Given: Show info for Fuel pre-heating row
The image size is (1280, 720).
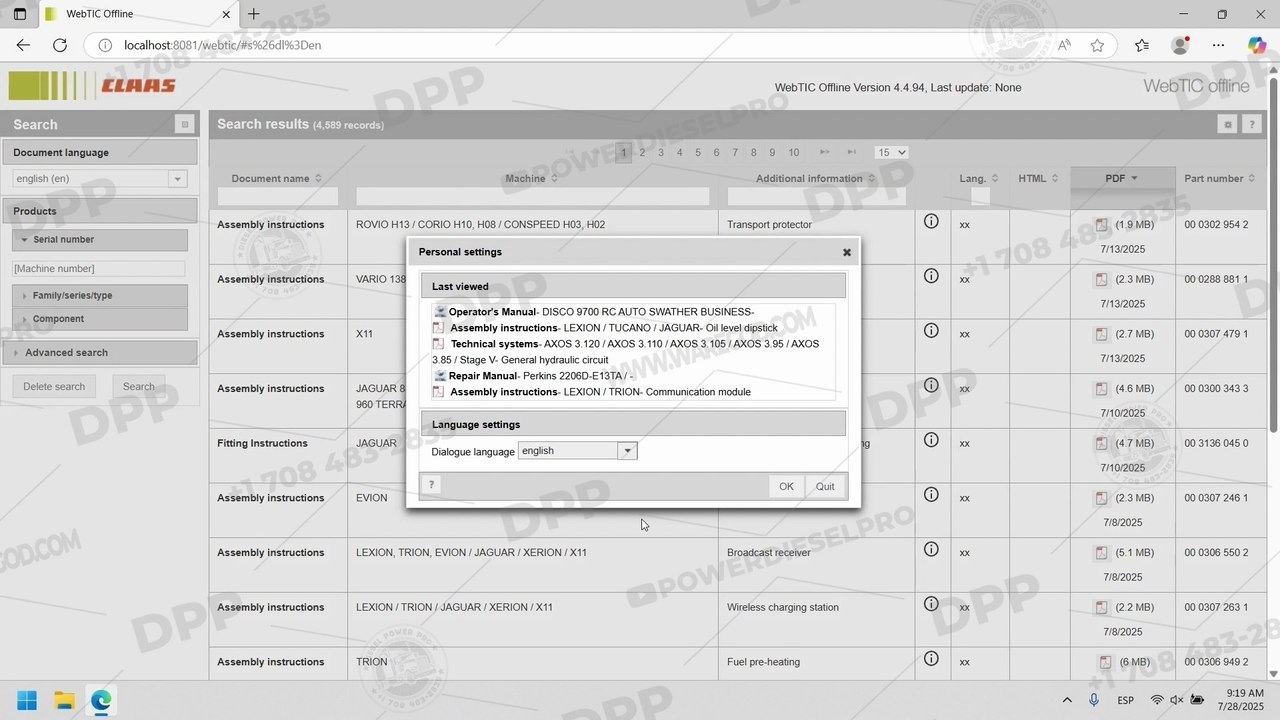Looking at the screenshot, I should (931, 658).
